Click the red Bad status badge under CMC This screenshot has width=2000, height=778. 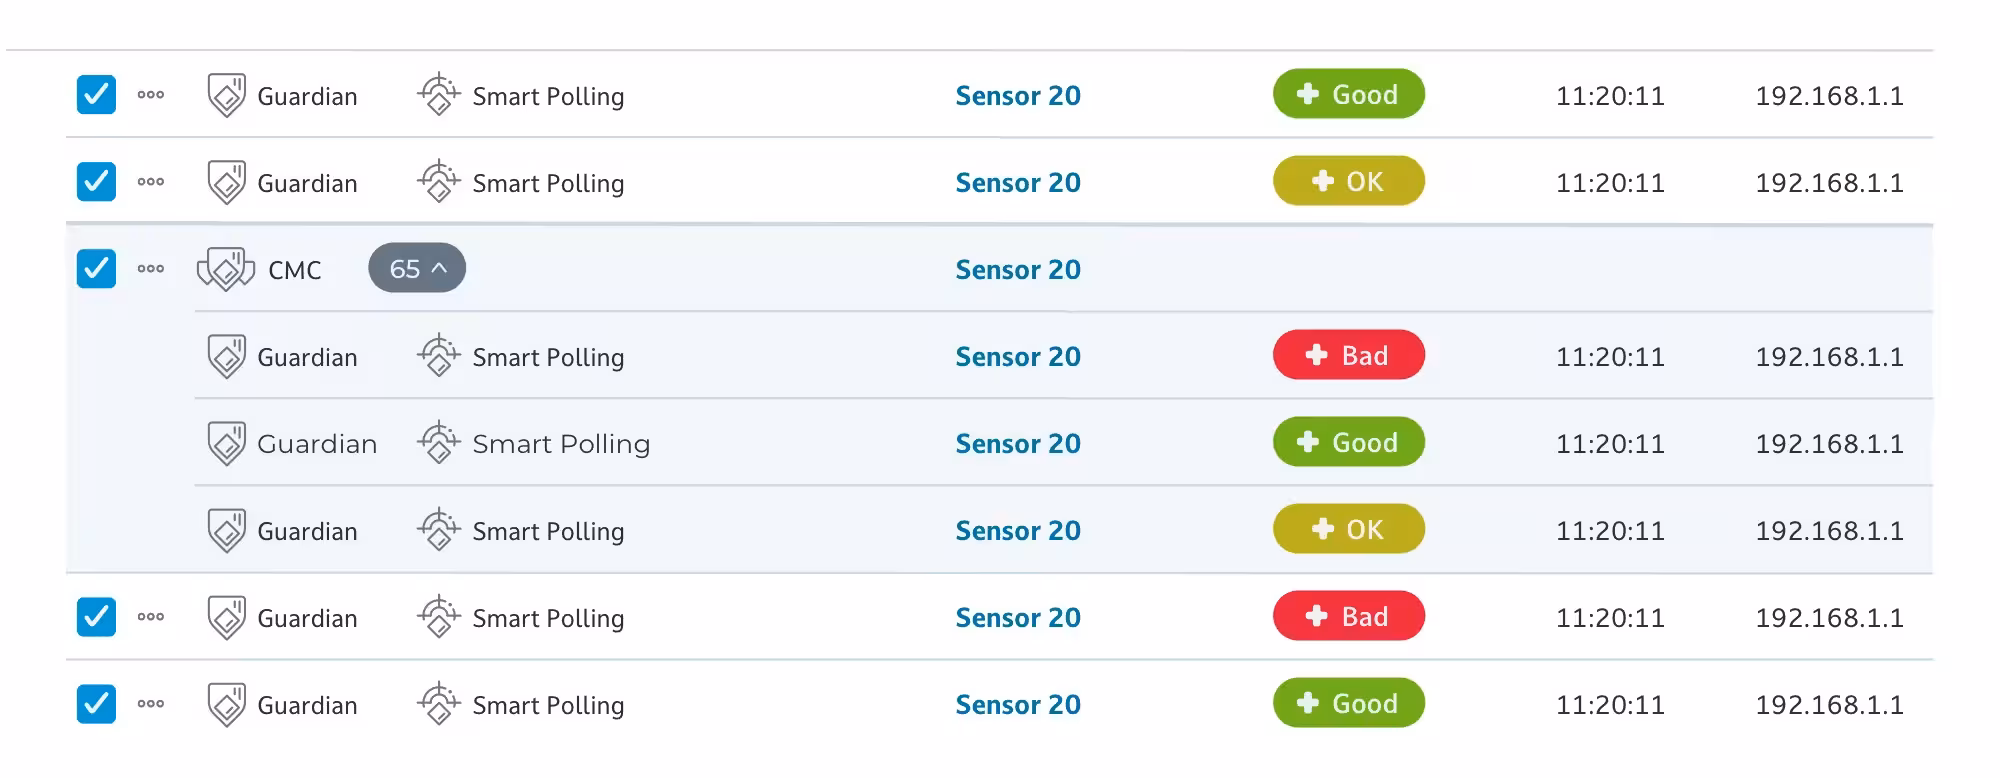[x=1348, y=355]
